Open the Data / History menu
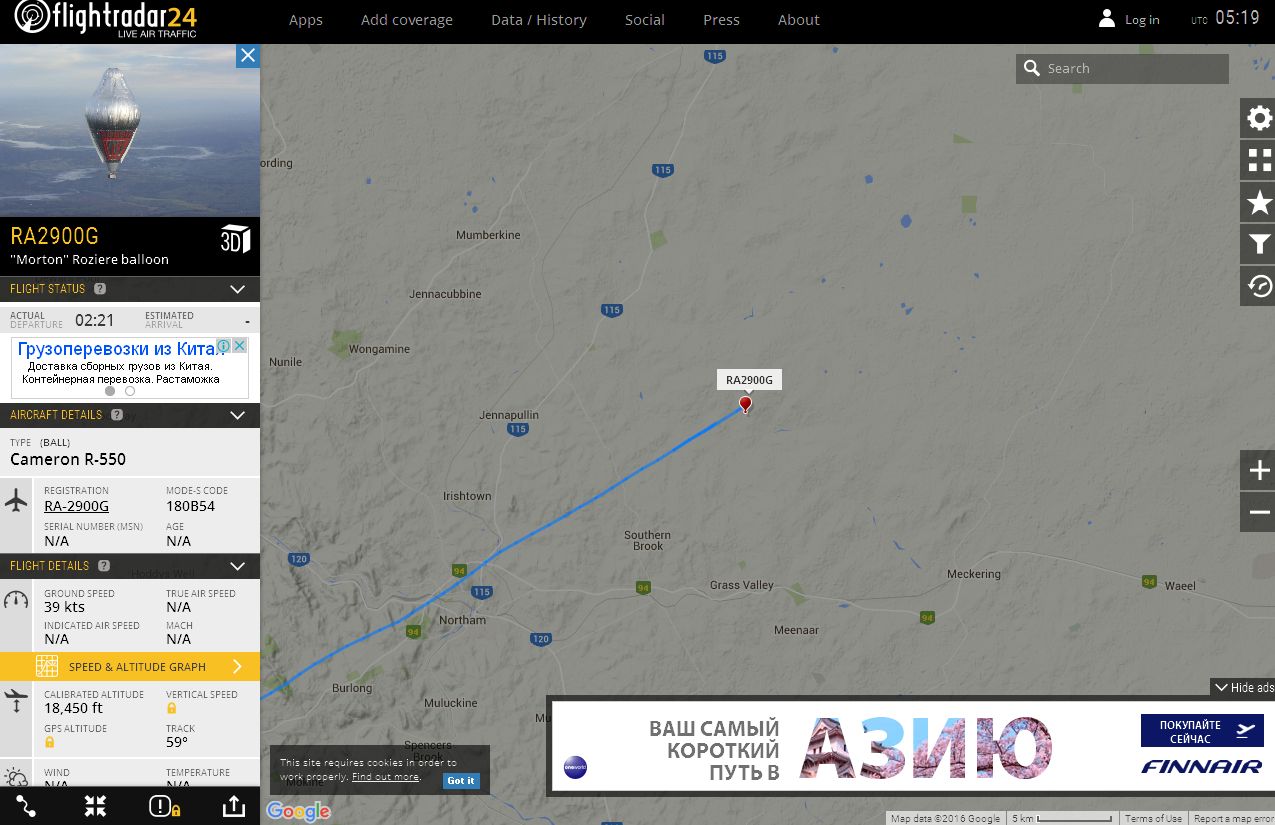Screen dimensions: 1275x825 539,20
